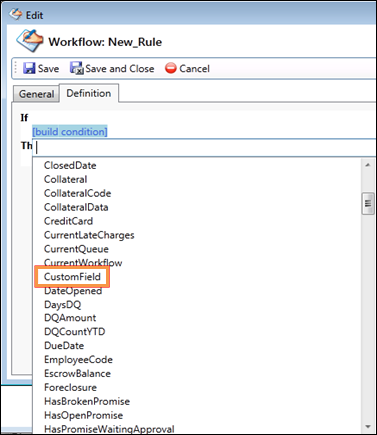Pick CollateralCode in the list
Image resolution: width=377 pixels, height=435 pixels.
pos(78,193)
